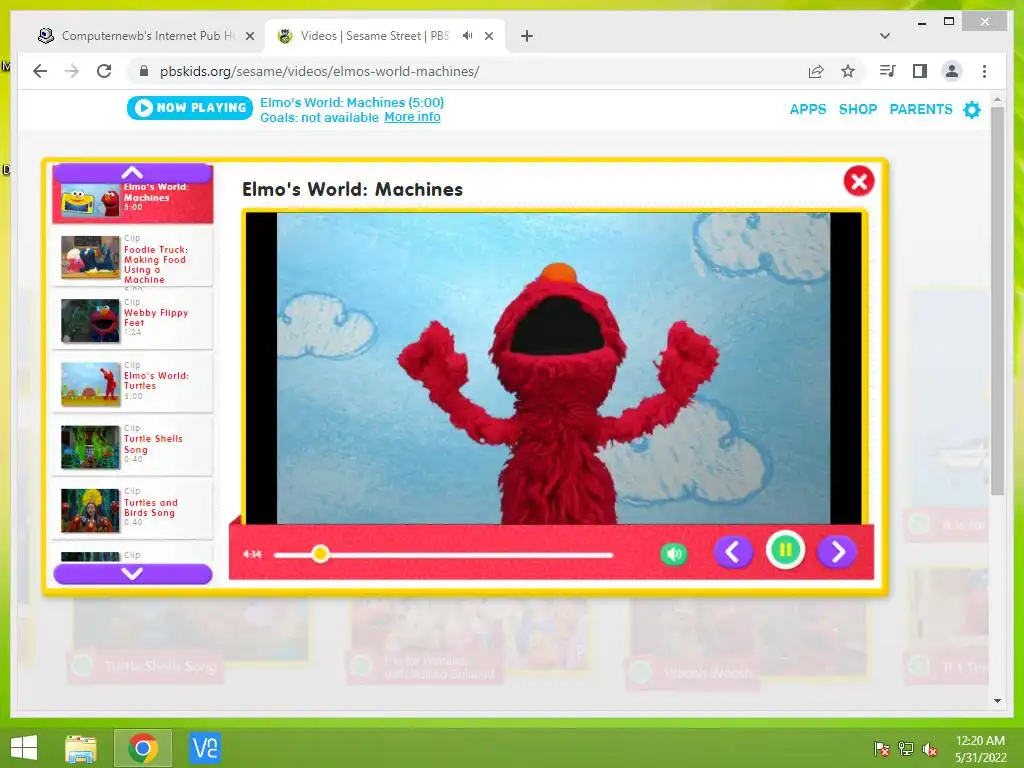Image resolution: width=1024 pixels, height=768 pixels.
Task: Open tab search dropdown chevron
Action: pos(885,36)
